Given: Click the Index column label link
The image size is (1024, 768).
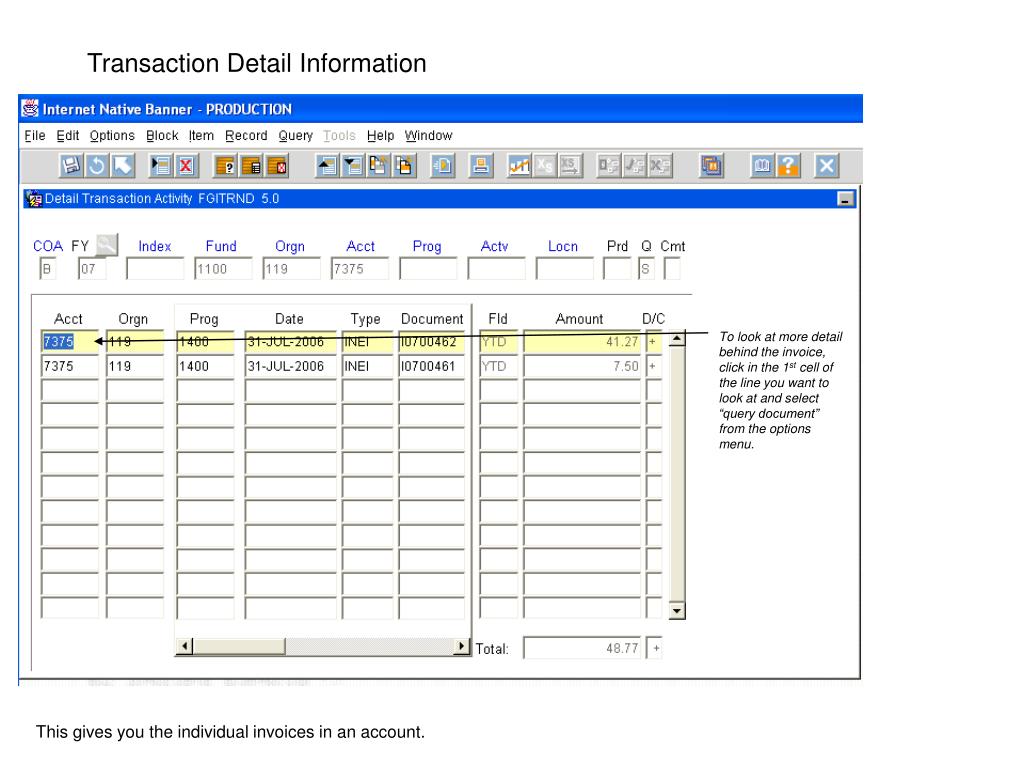Looking at the screenshot, I should click(155, 246).
